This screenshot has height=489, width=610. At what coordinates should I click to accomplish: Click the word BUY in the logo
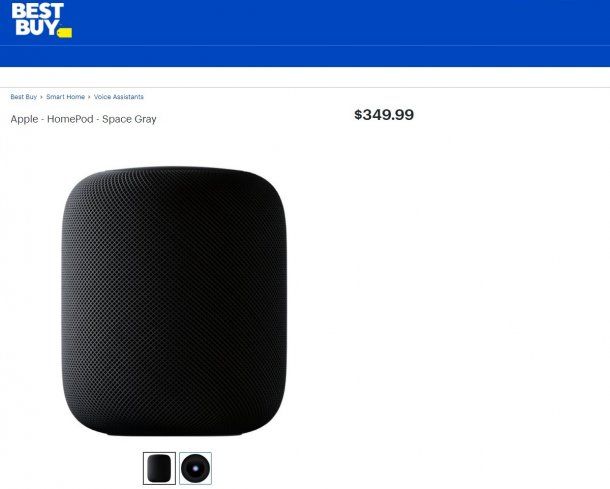click(37, 27)
